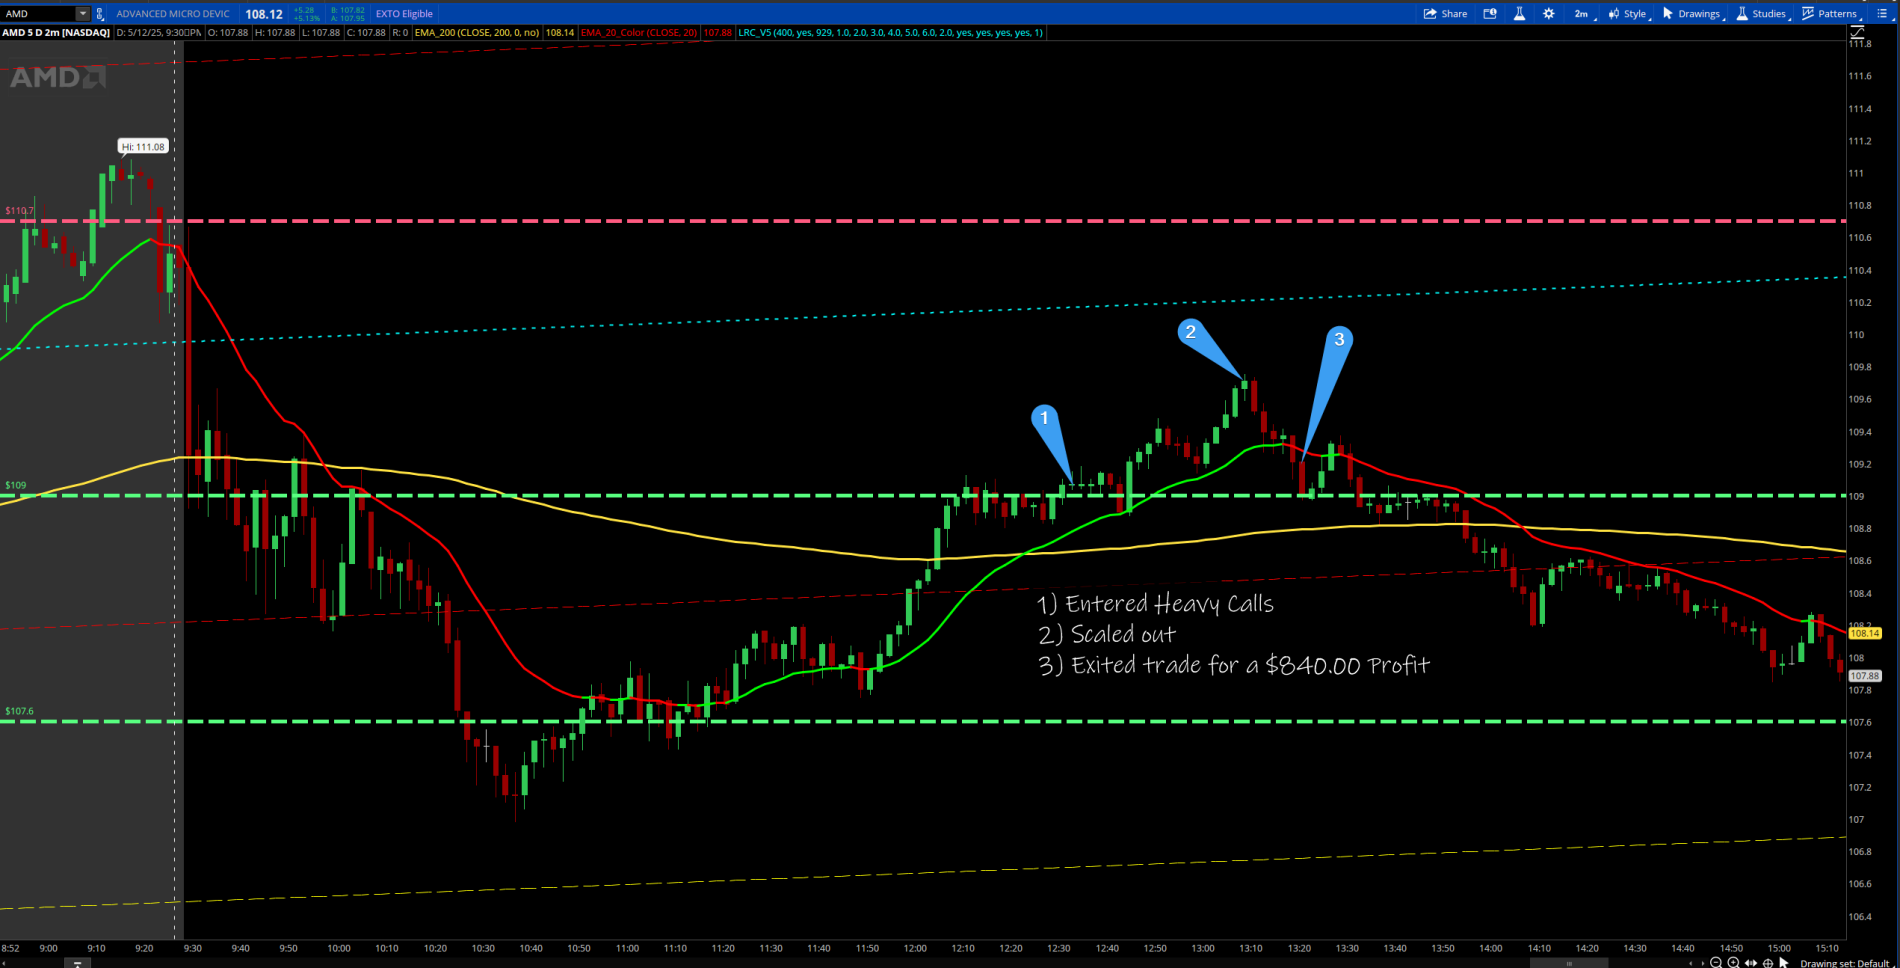Click the expand horizontal arrows icon
The image size is (1900, 968).
1750,962
